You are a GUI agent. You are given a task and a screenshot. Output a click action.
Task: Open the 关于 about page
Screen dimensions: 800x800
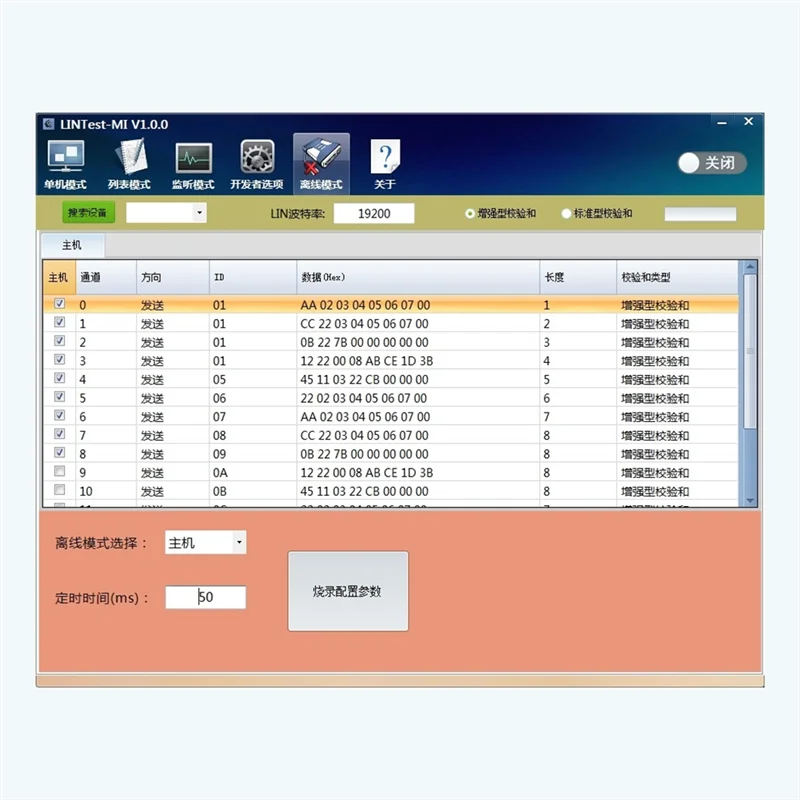pos(385,165)
